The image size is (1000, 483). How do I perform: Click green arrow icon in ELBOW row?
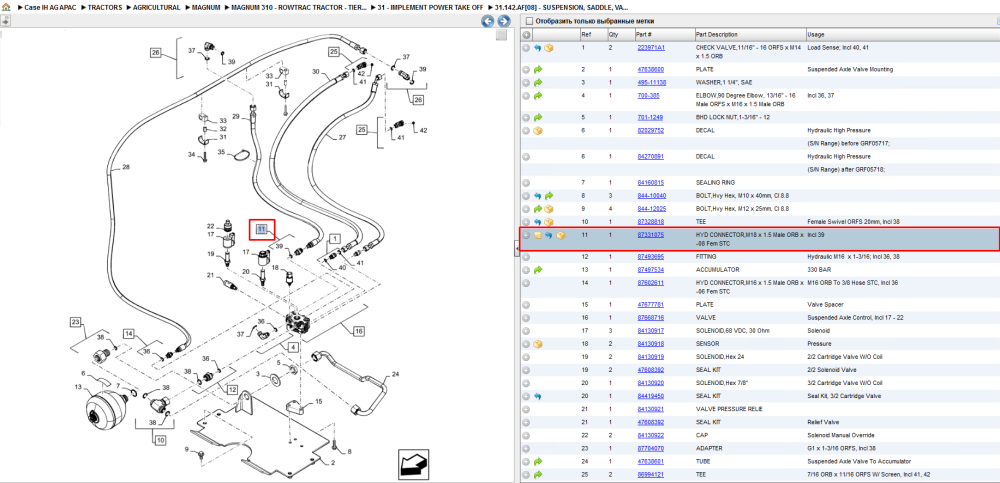(538, 96)
